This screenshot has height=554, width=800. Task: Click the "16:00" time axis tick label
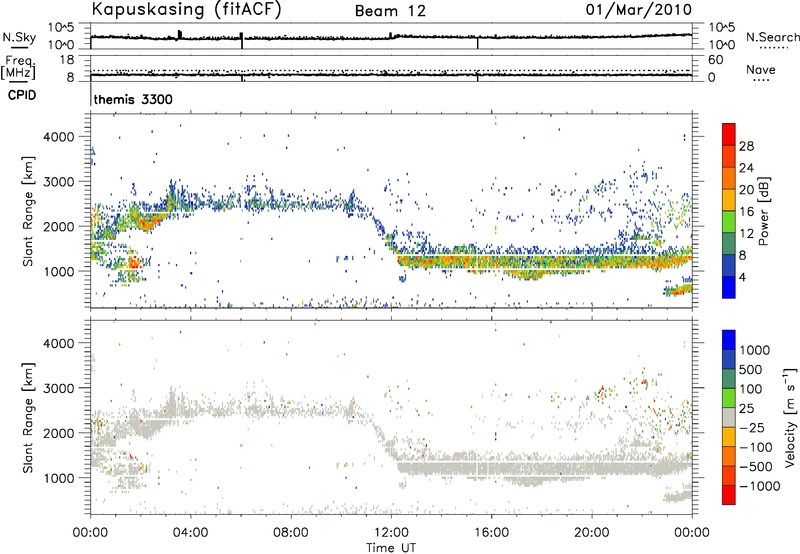click(x=491, y=533)
